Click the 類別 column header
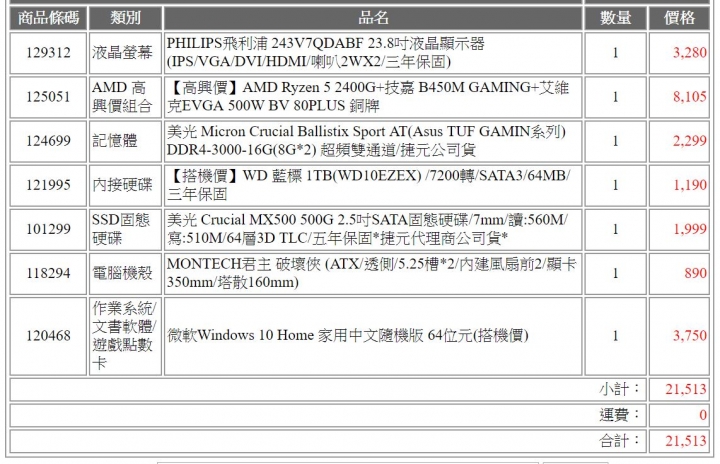This screenshot has height=464, width=720. [125, 18]
